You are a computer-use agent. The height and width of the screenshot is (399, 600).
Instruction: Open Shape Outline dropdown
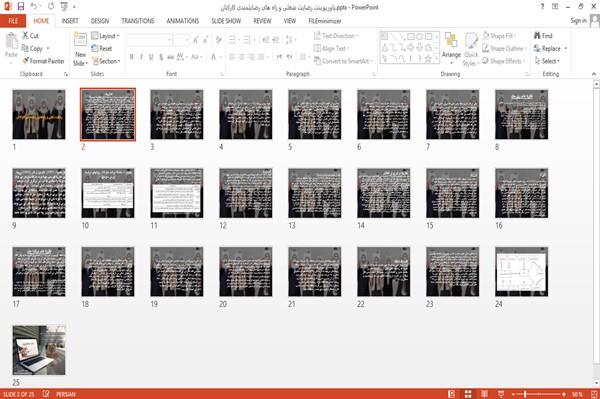coord(505,48)
